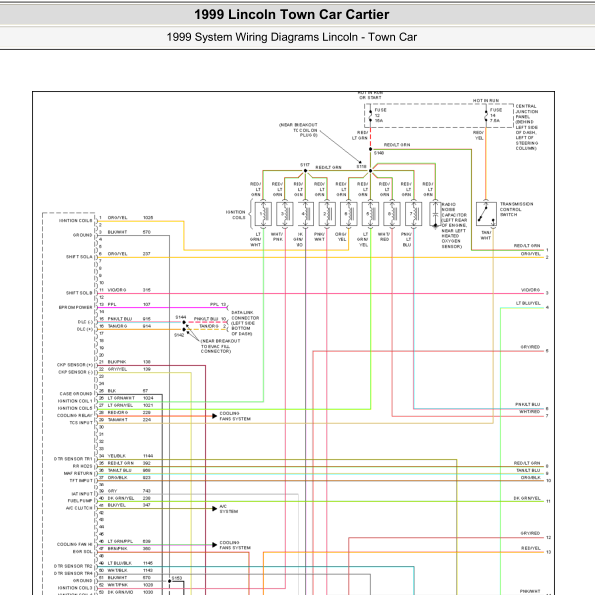The height and width of the screenshot is (595, 595).
Task: Click wire label 'BLK/PNK 136' at pin 21
Action: tap(129, 362)
